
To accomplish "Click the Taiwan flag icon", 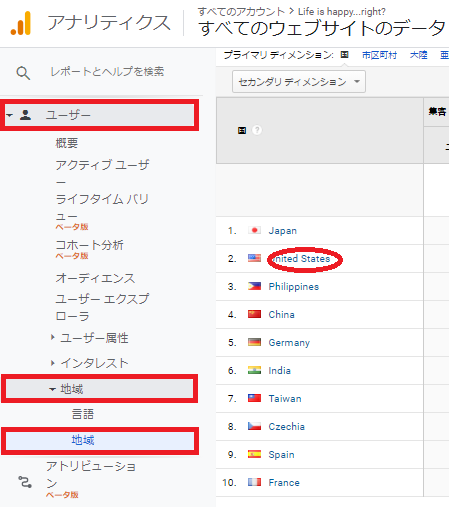I will pos(254,398).
